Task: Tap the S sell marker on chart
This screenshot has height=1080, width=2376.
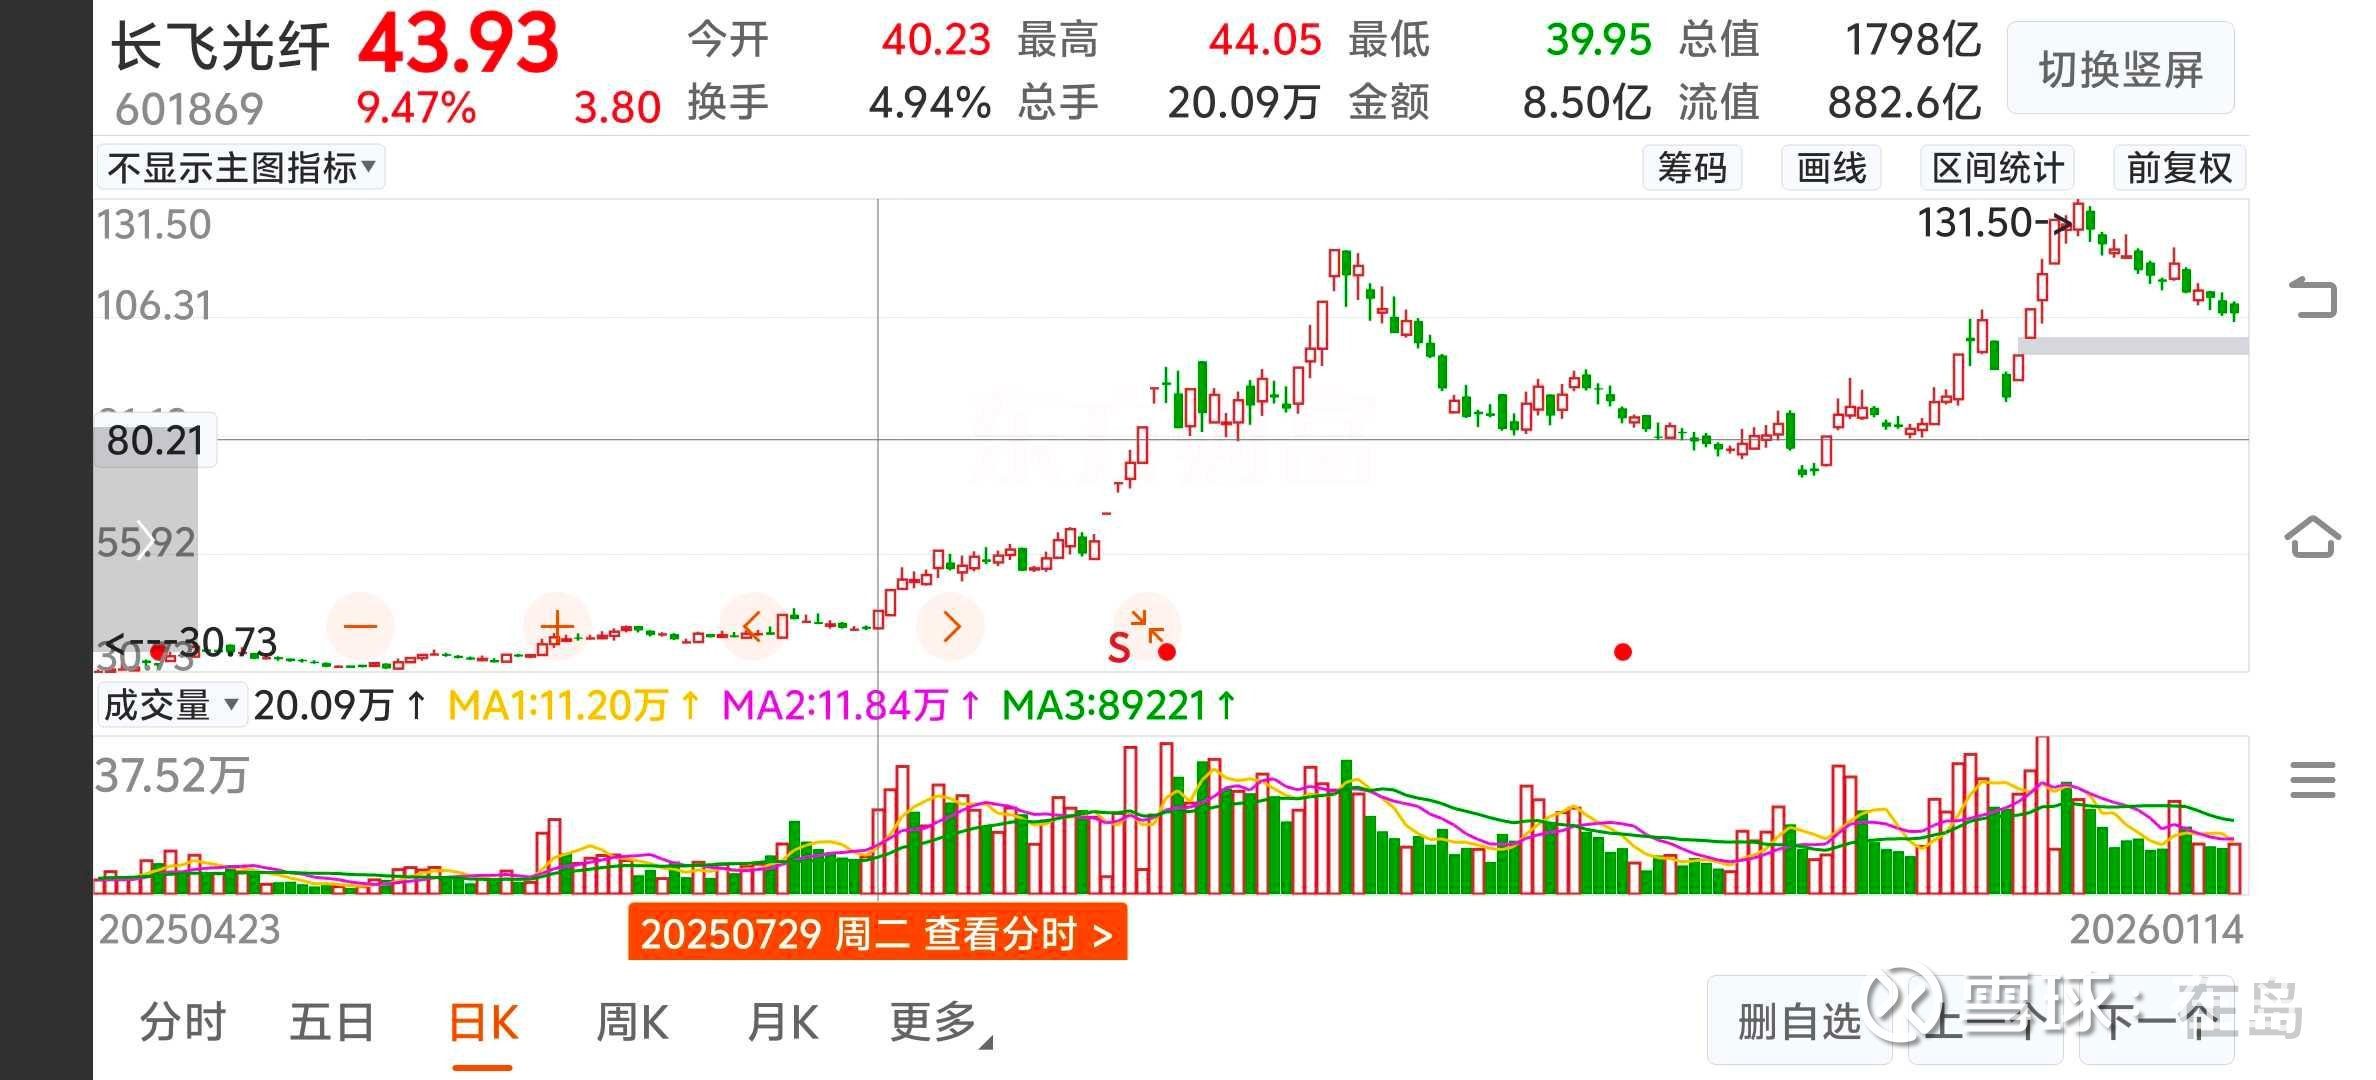Action: (x=1119, y=648)
